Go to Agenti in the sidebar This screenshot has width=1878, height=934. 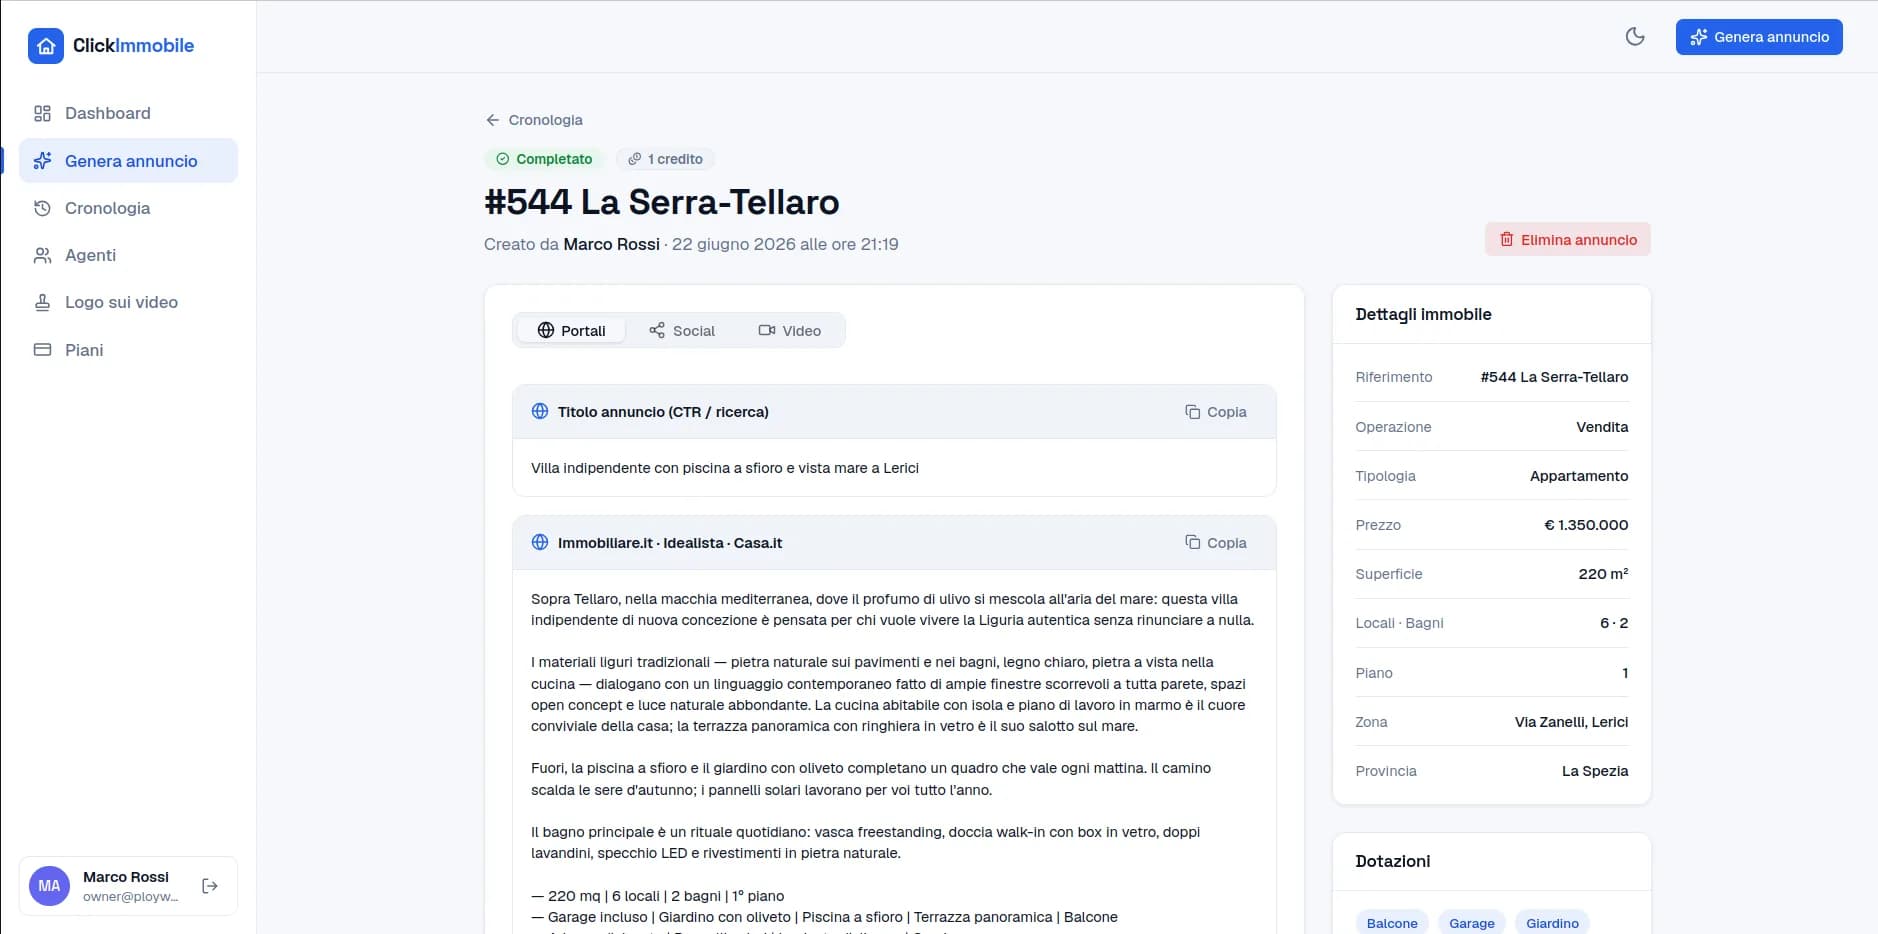pyautogui.click(x=128, y=255)
